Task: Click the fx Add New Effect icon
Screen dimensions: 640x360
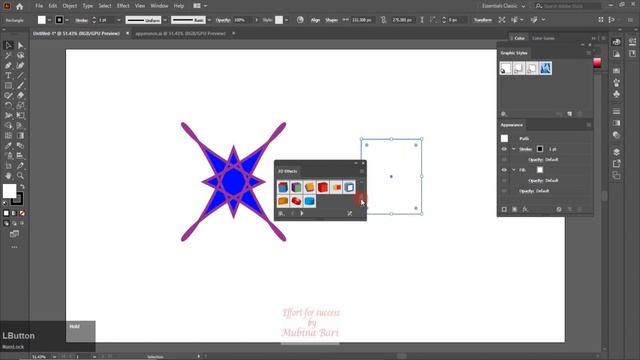Action: 525,209
